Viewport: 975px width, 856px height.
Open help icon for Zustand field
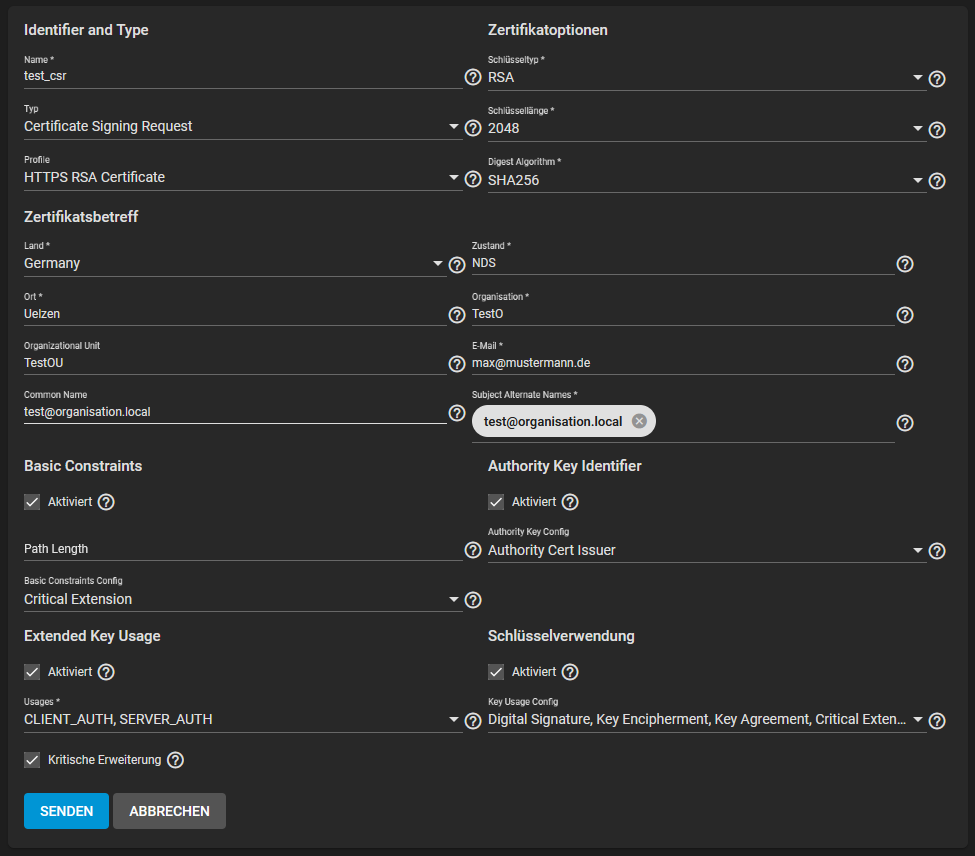click(x=904, y=264)
